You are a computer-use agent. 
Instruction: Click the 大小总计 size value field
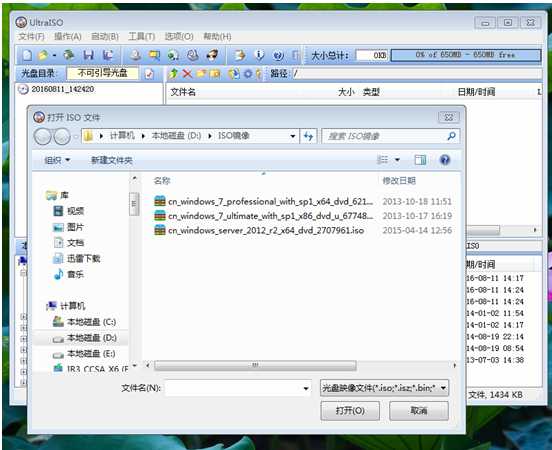point(372,56)
